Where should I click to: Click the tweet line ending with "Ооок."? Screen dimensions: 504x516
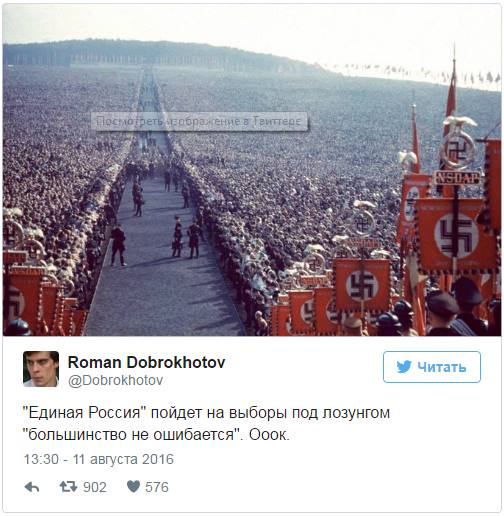(156, 435)
